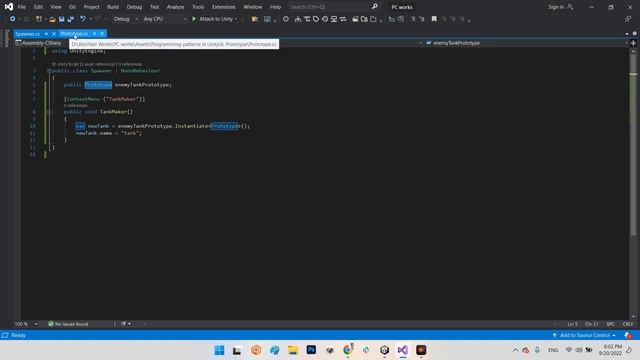The image size is (640, 360).
Task: Click the code cleanup brush icon
Action: (124, 324)
